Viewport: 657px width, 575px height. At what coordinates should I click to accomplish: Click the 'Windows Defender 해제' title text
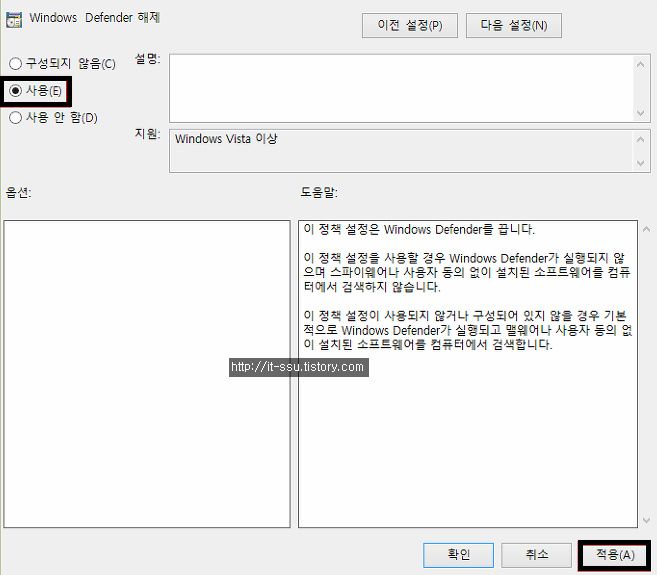click(x=95, y=18)
